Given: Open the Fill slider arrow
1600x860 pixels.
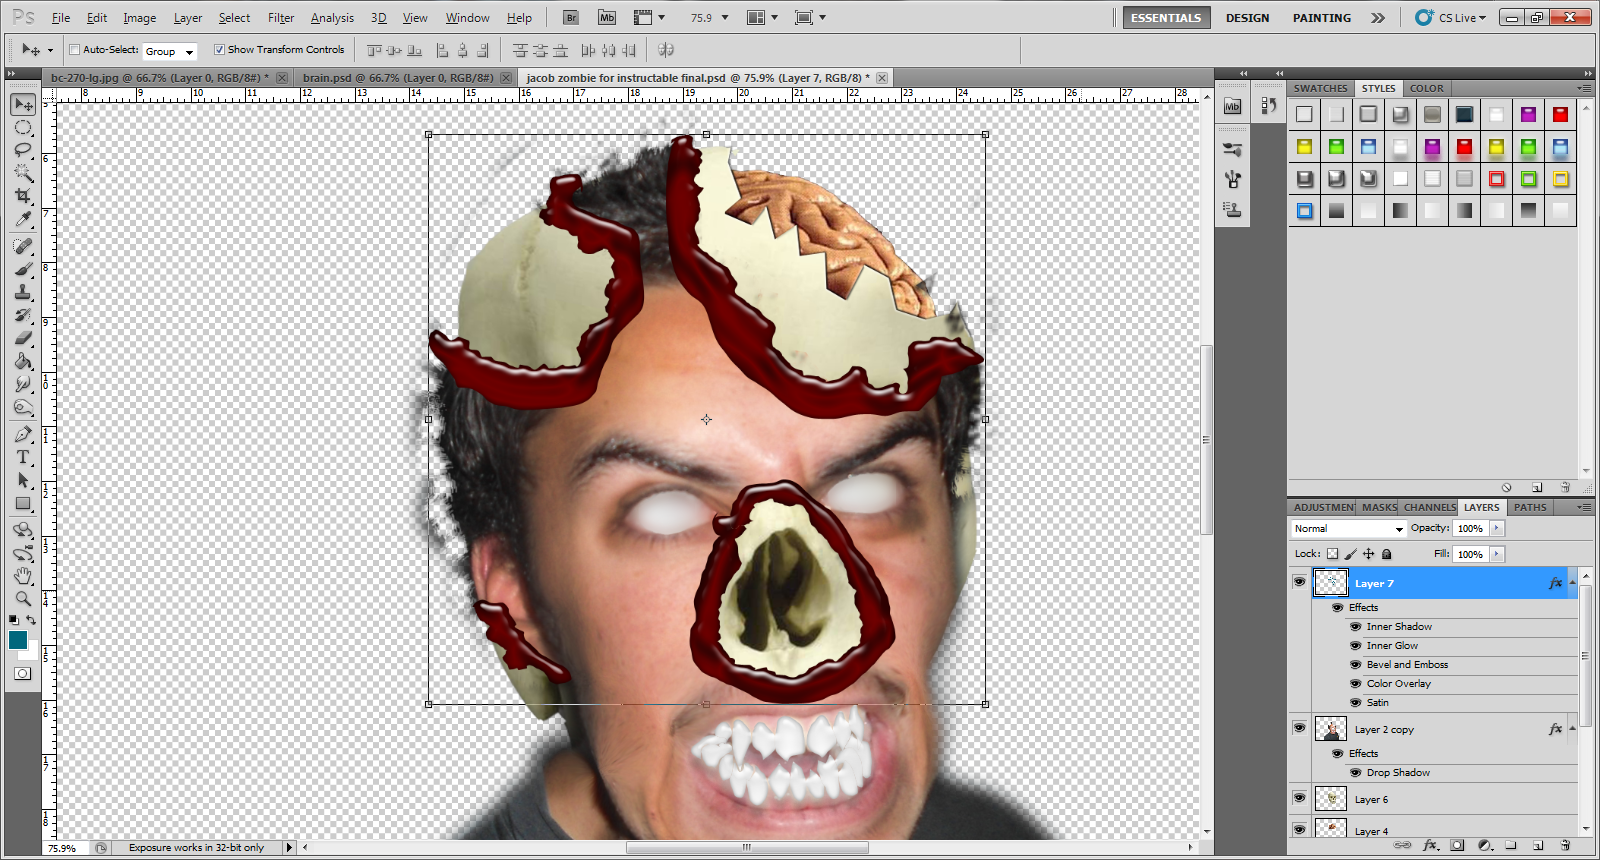Looking at the screenshot, I should tap(1497, 554).
